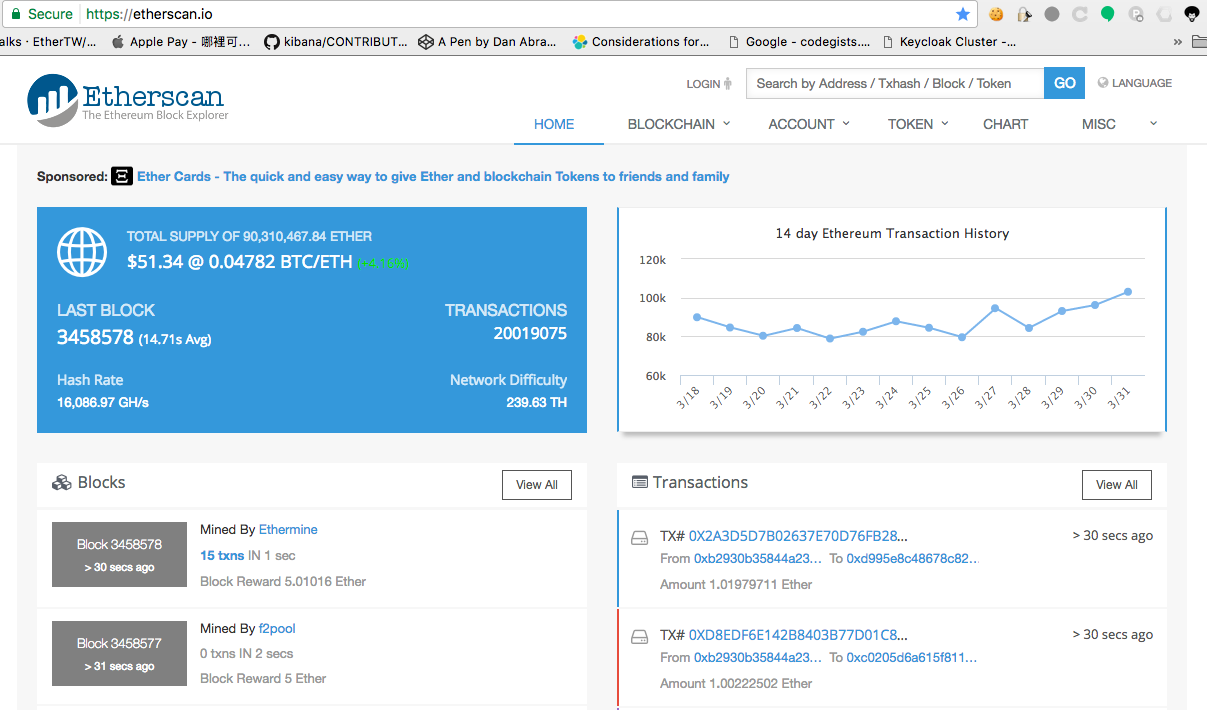Focus the address/txhash search field

(x=895, y=83)
